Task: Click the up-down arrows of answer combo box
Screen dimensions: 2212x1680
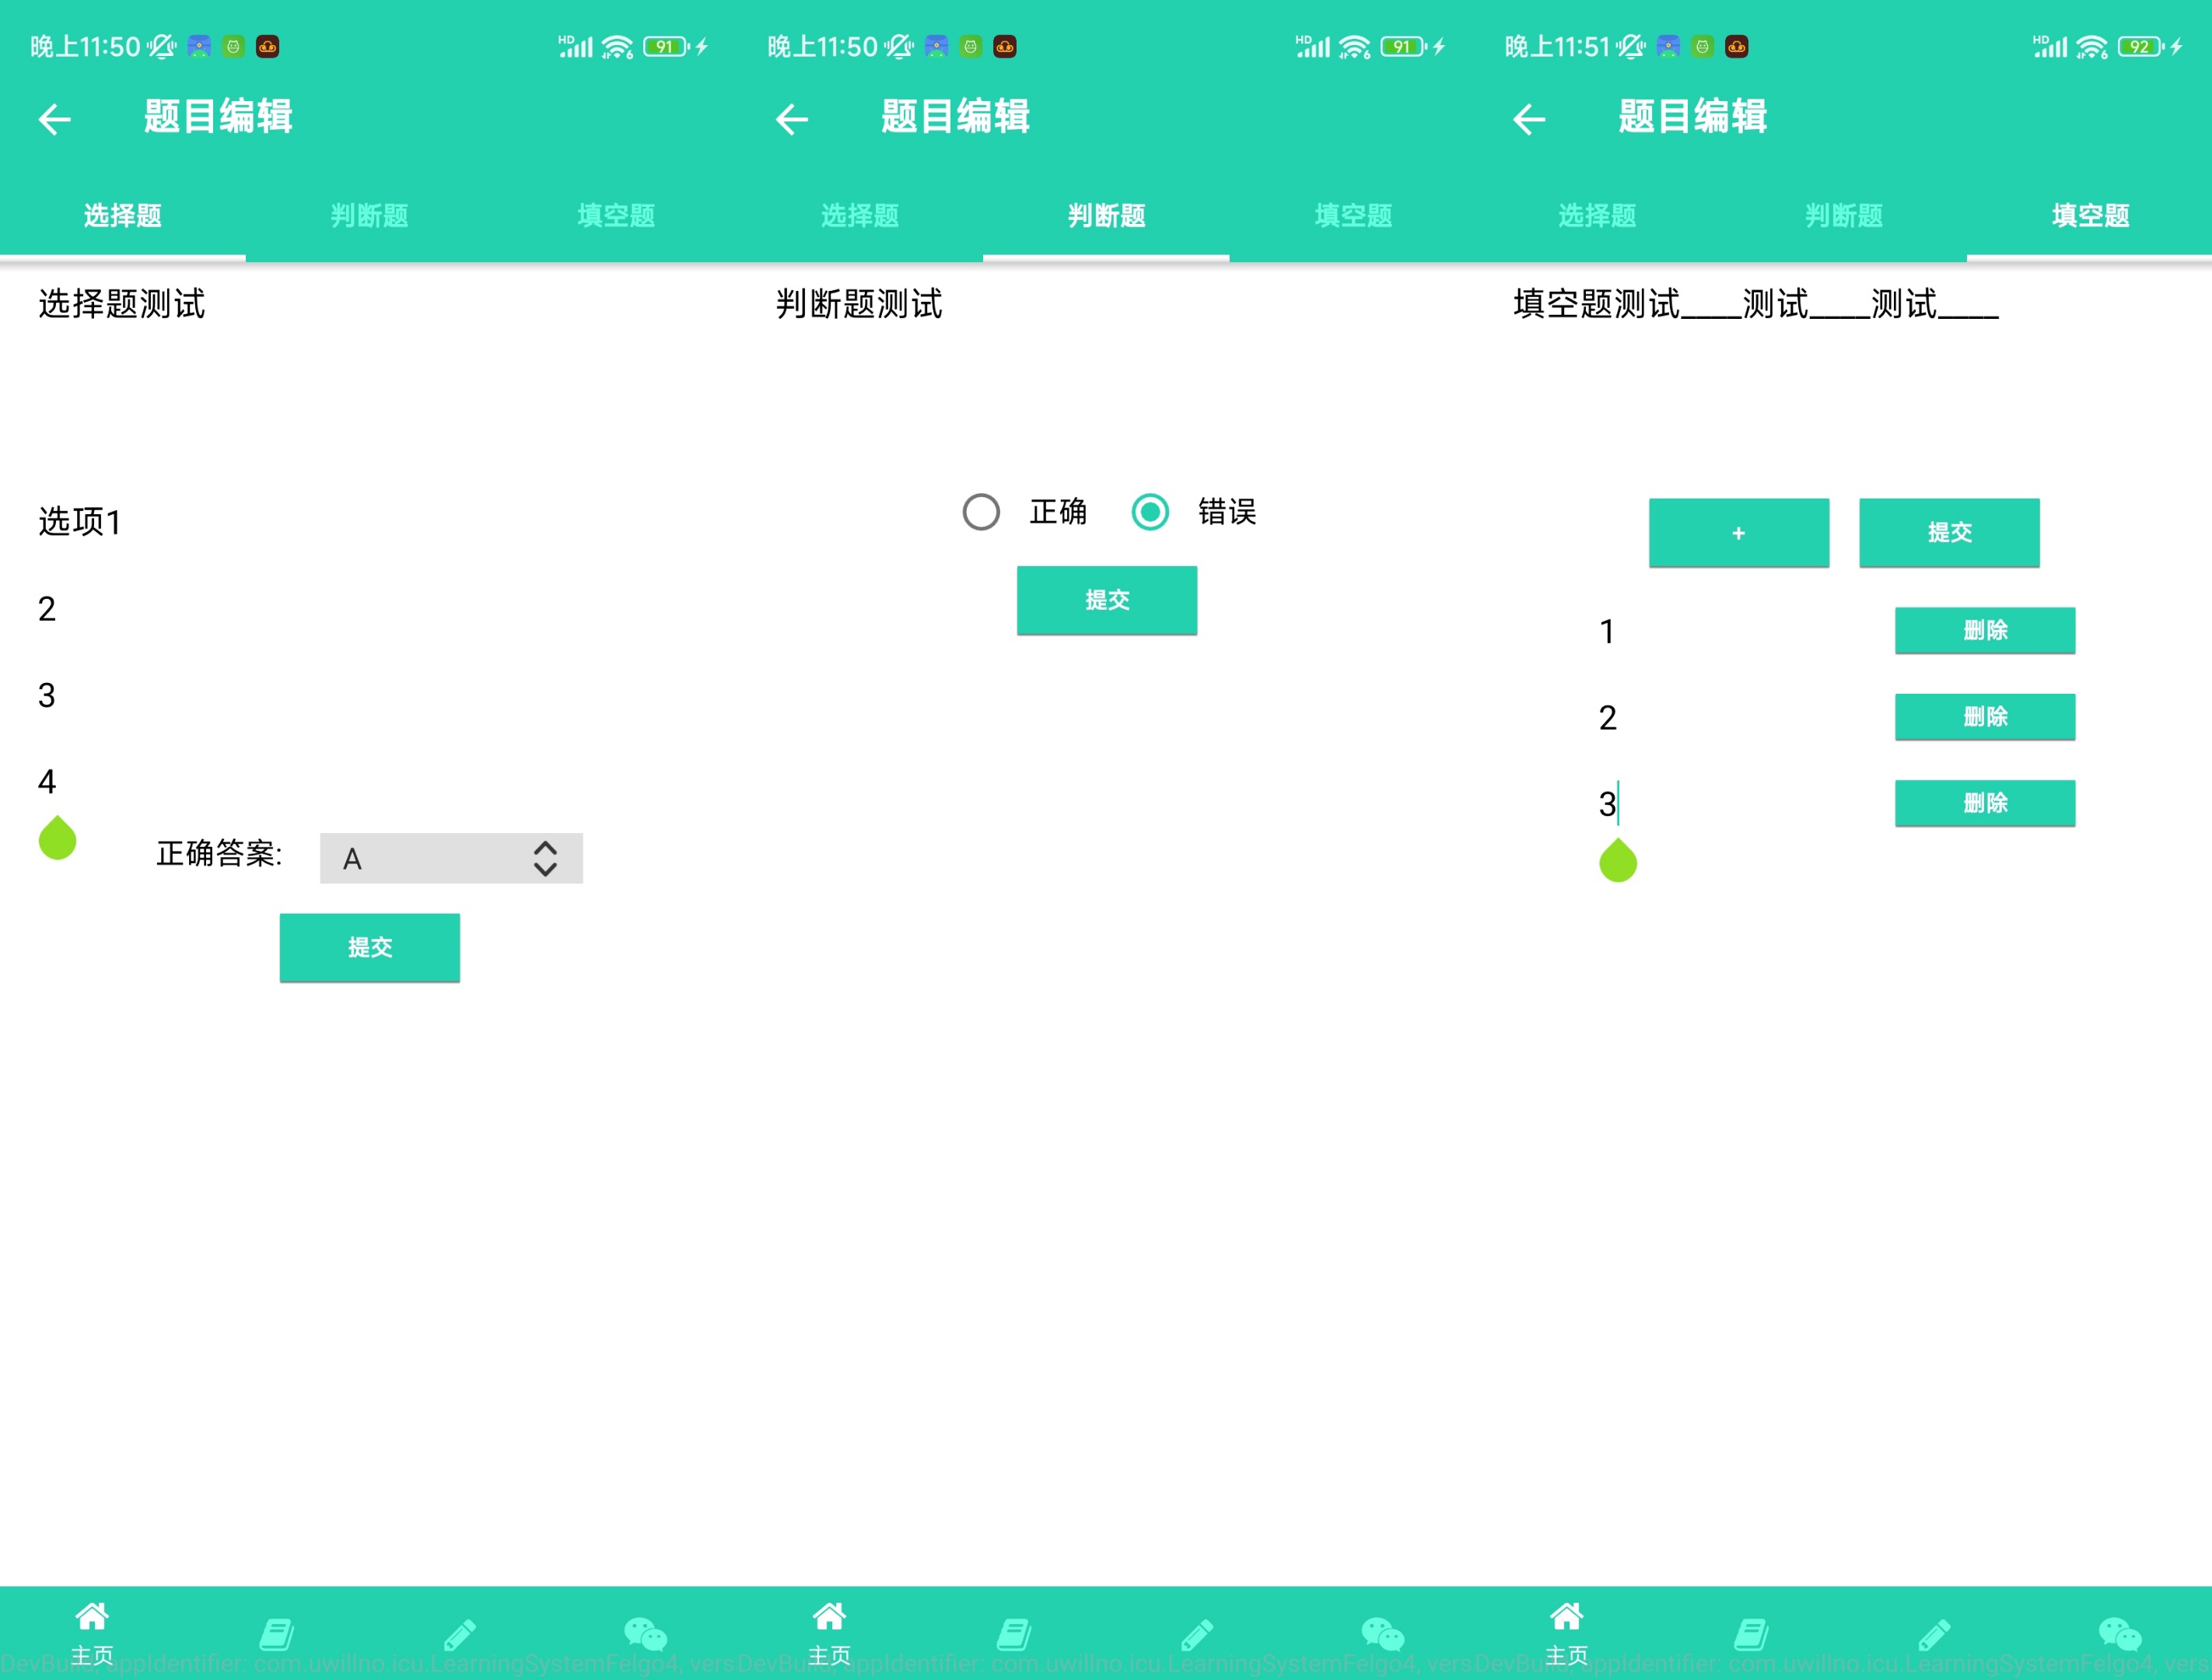Action: [x=545, y=858]
